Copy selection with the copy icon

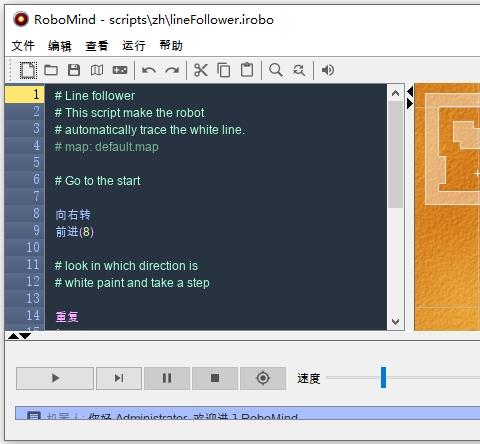click(224, 70)
